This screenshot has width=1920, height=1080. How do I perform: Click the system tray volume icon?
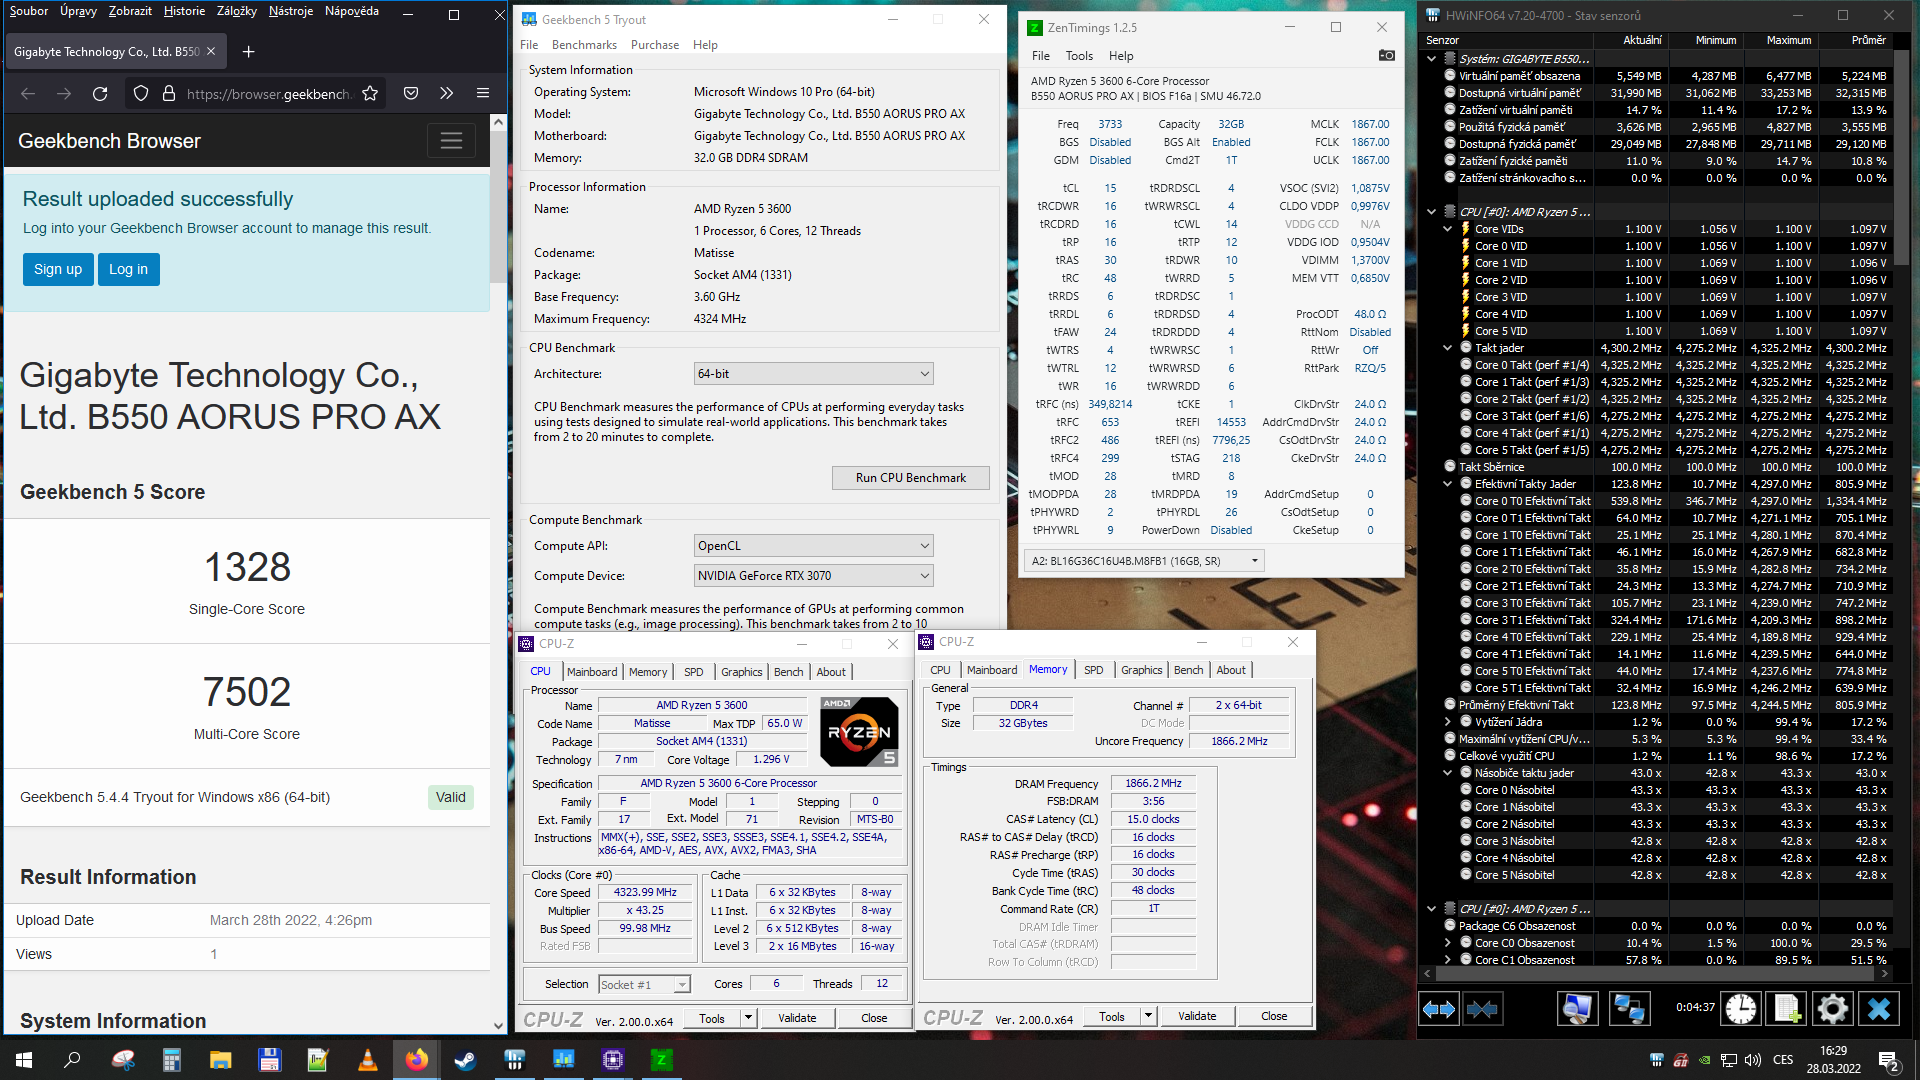pos(1753,1060)
